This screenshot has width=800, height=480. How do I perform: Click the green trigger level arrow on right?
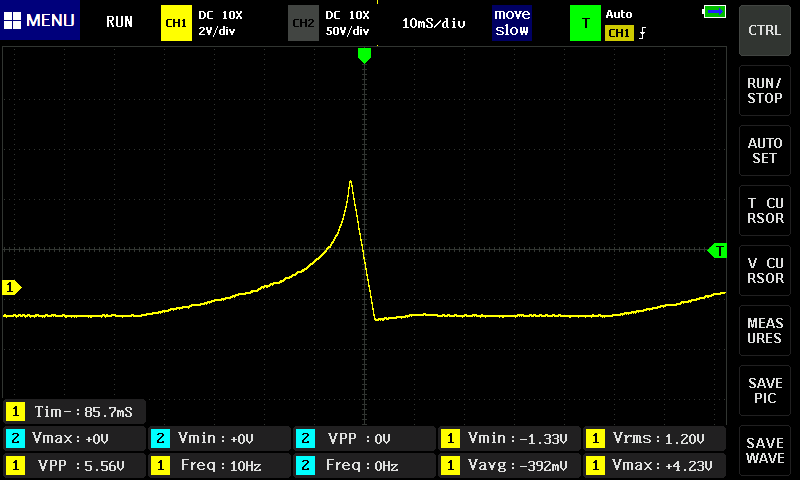click(717, 250)
